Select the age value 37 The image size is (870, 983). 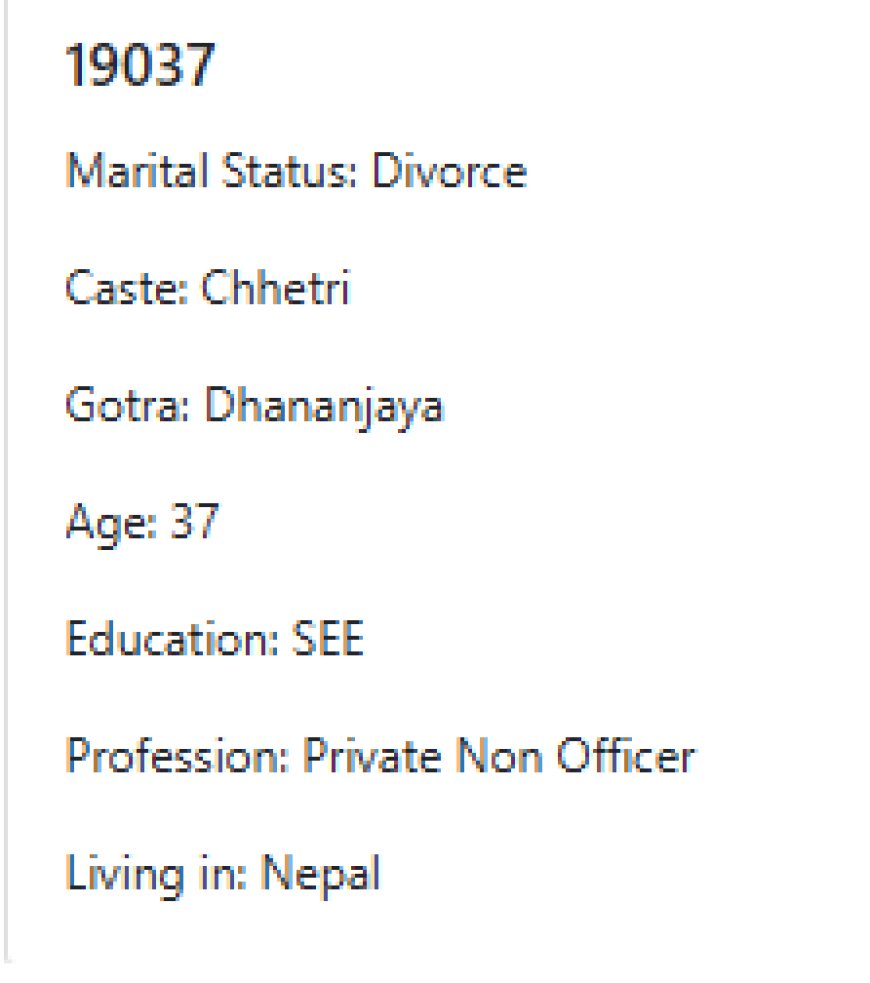(x=194, y=522)
